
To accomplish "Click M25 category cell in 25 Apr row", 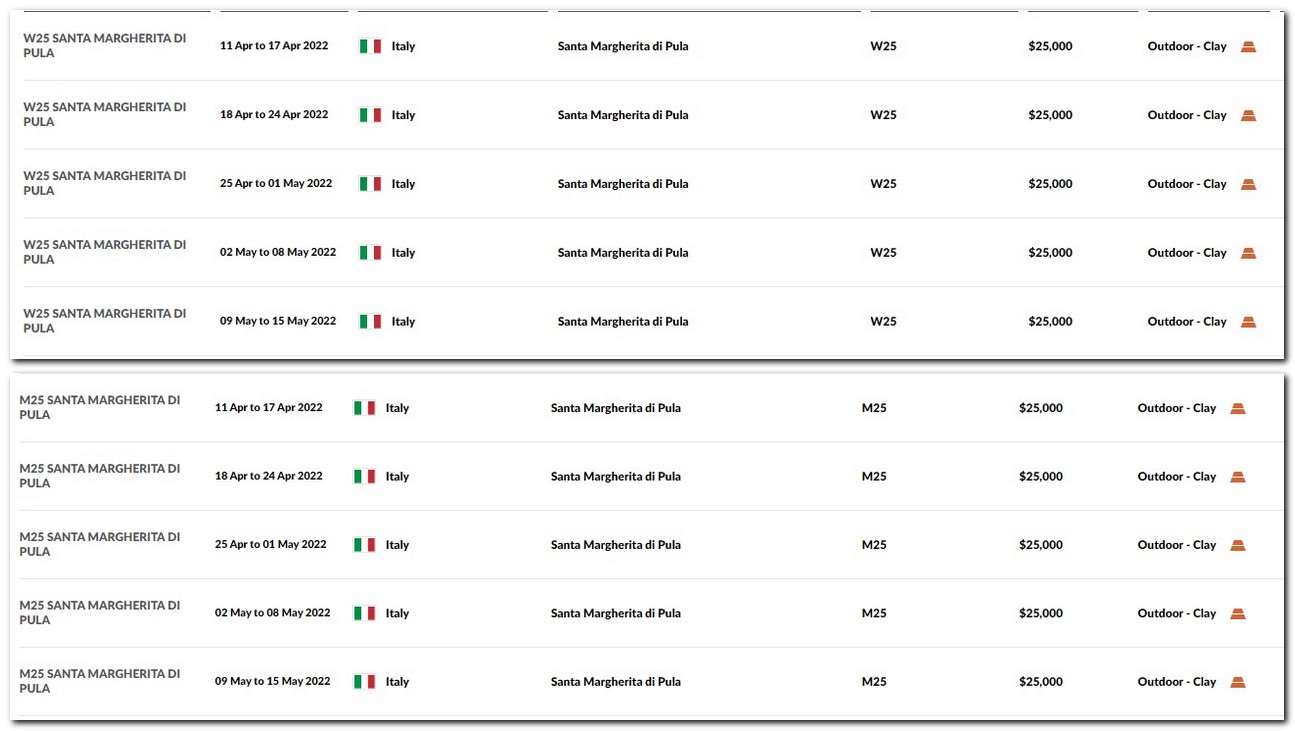I will [x=874, y=545].
